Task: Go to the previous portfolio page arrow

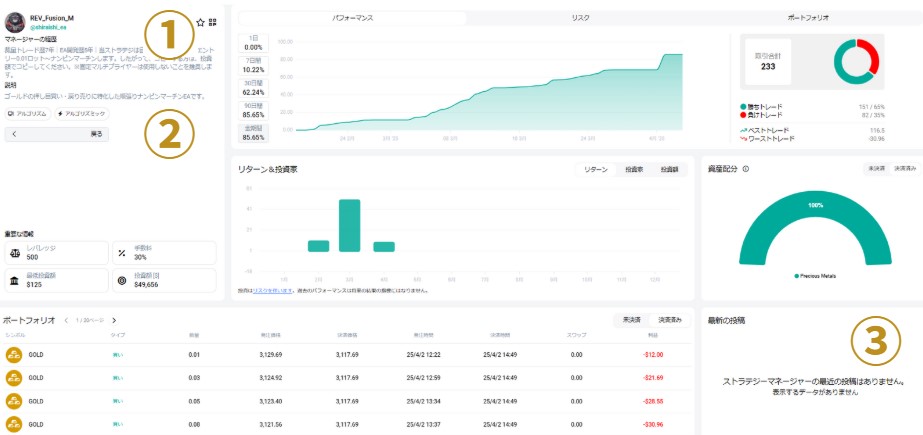Action: pyautogui.click(x=67, y=320)
